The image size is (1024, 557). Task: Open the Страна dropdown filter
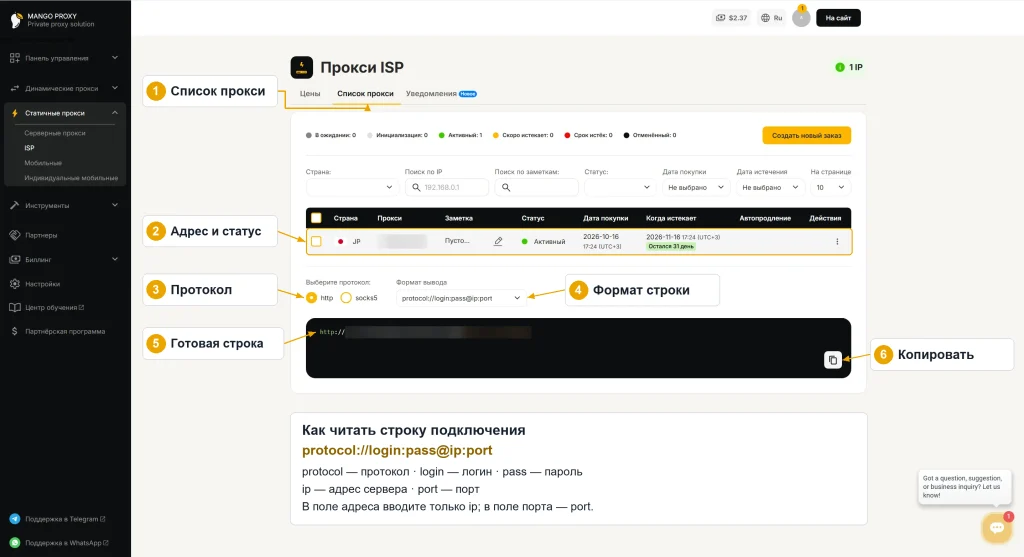(352, 187)
